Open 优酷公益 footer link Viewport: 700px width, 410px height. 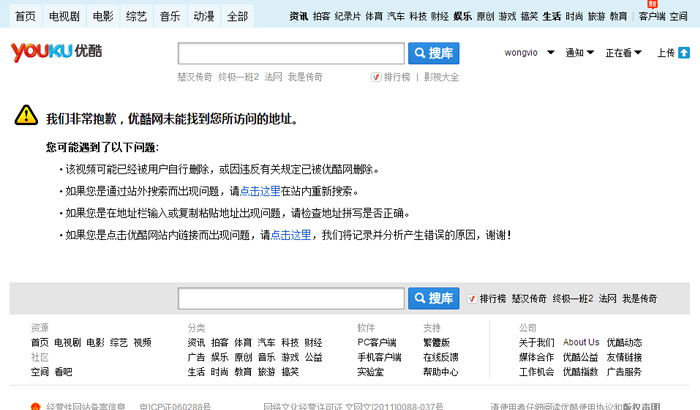580,357
